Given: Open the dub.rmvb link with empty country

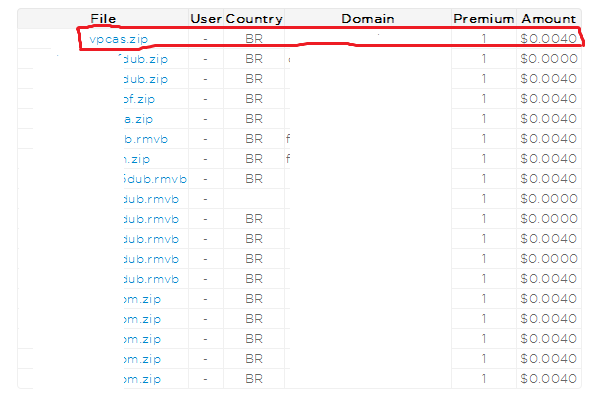Looking at the screenshot, I should 151,199.
